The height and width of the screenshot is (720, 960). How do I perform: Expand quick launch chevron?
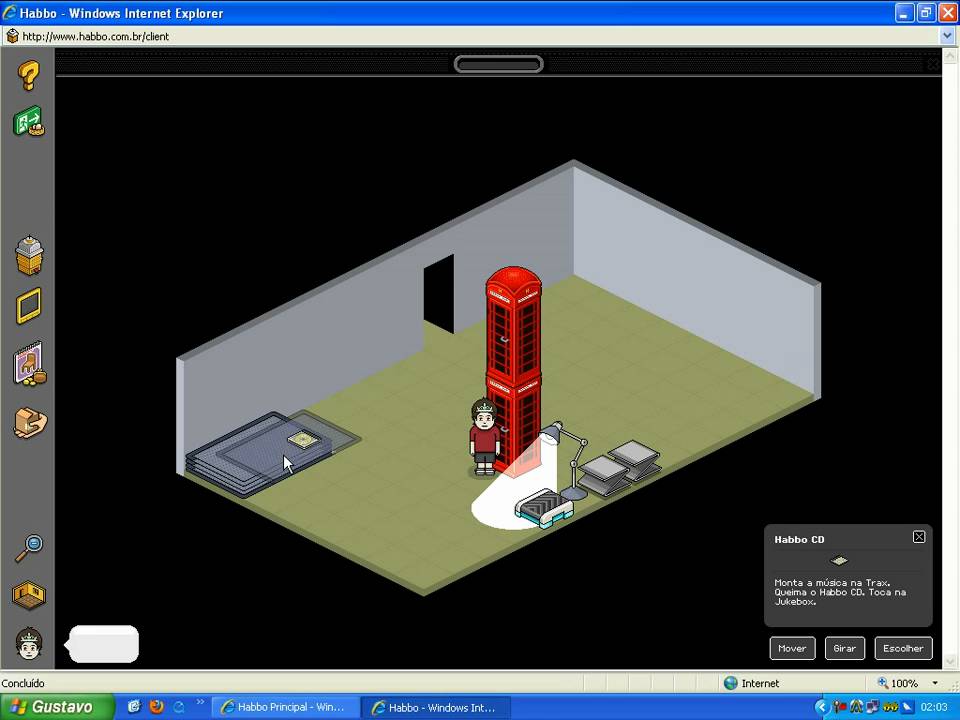[x=200, y=702]
